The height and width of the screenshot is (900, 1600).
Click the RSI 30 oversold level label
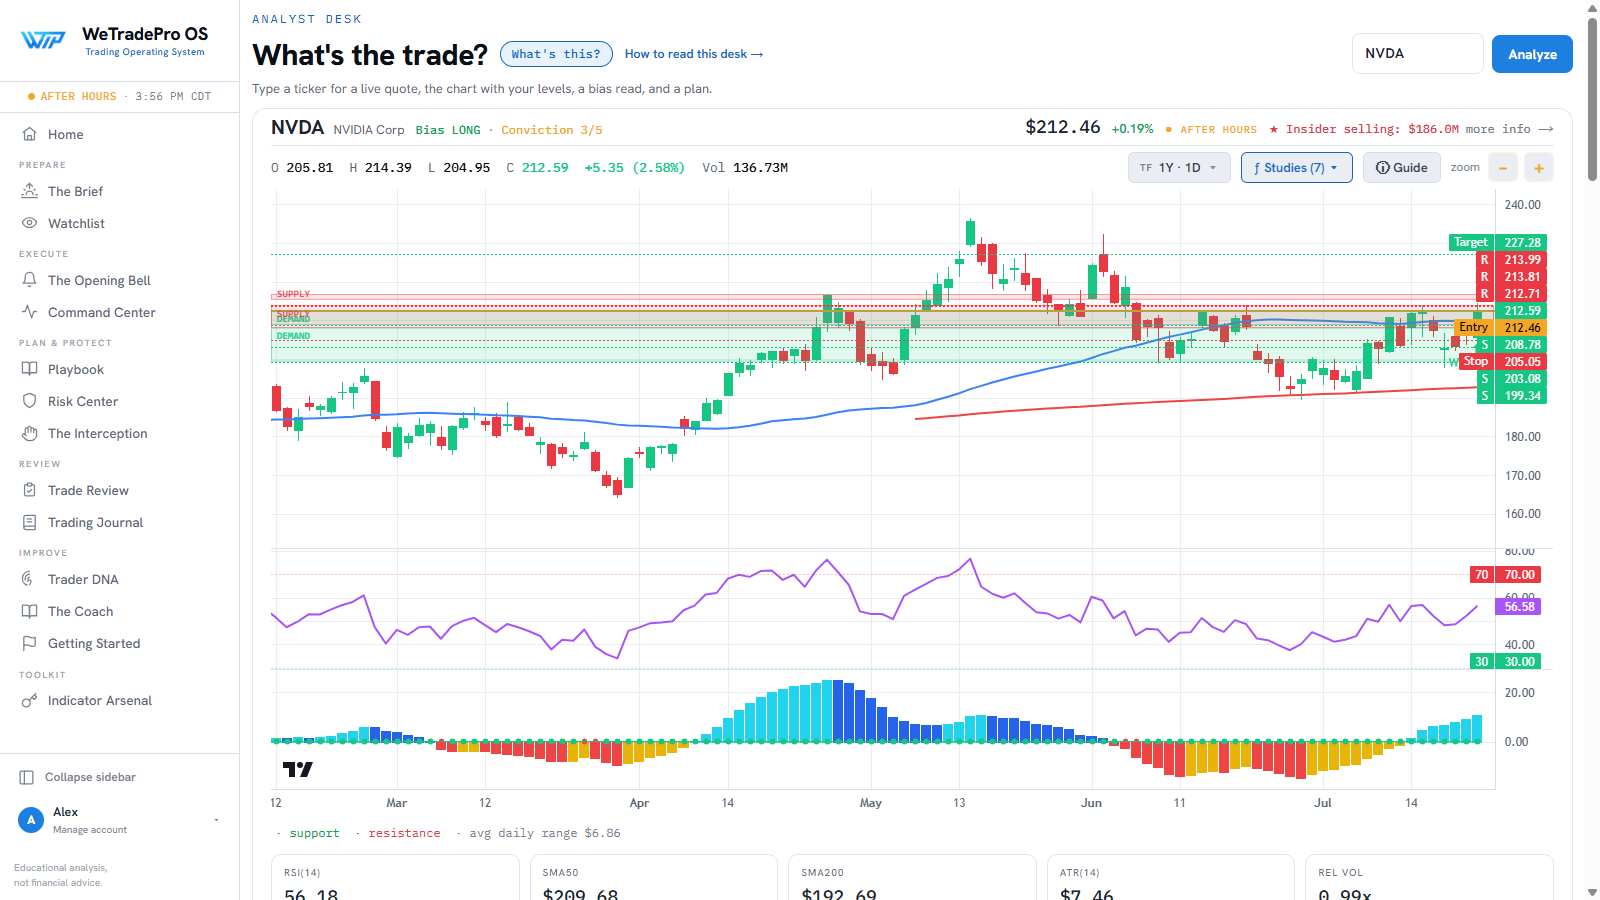1505,661
